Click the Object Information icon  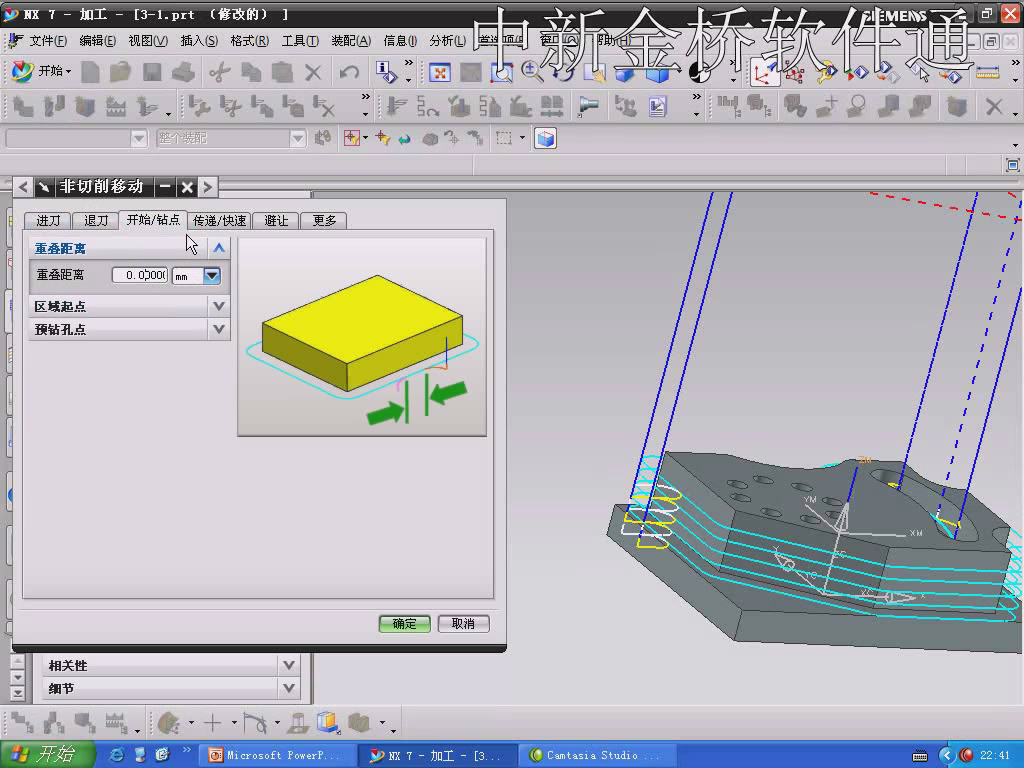pos(386,72)
